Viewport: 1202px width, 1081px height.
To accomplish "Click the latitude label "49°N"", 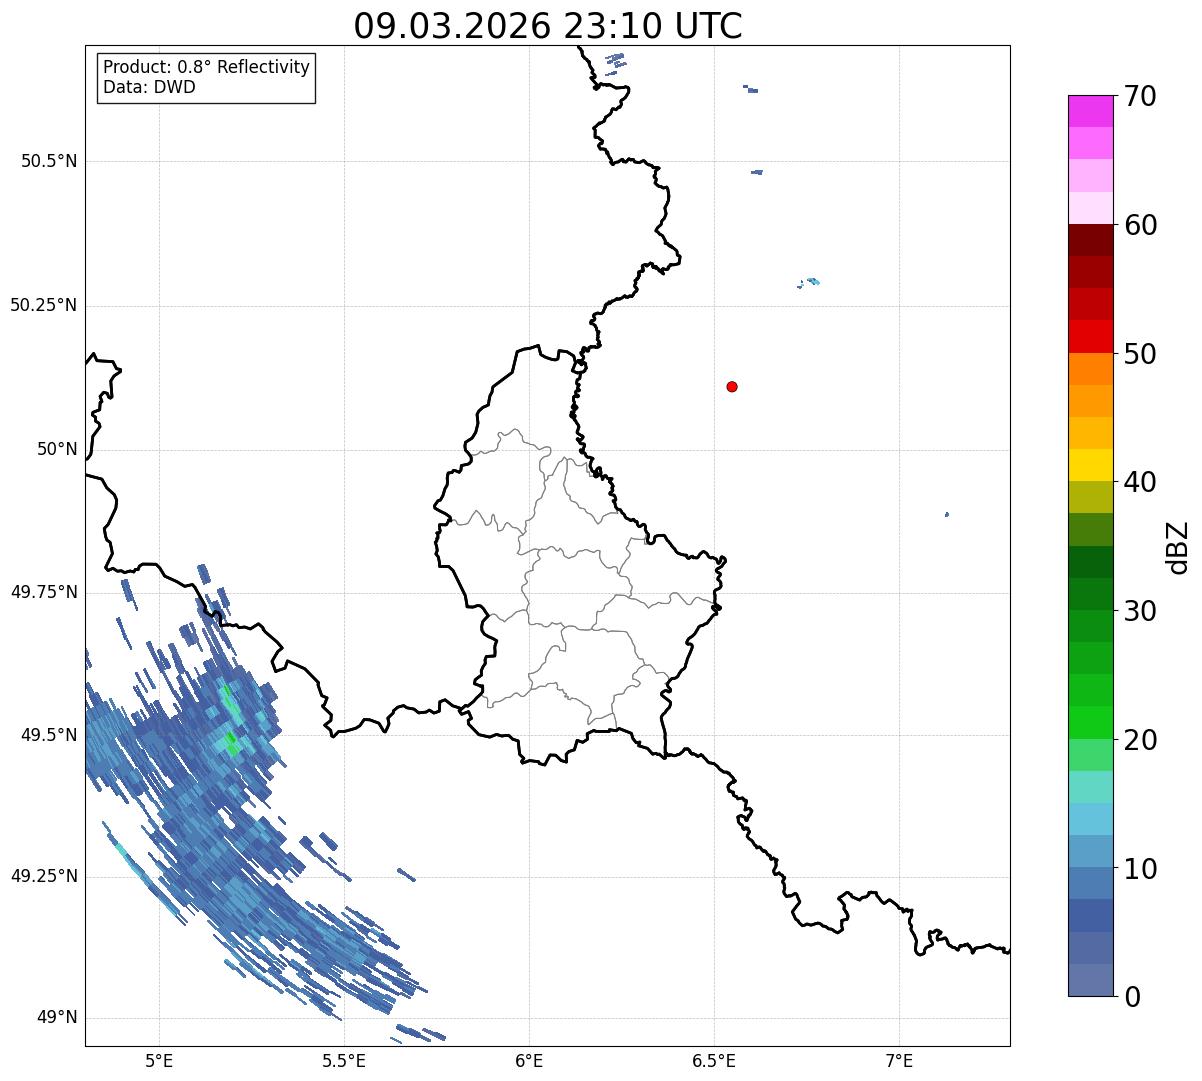I will point(57,1018).
